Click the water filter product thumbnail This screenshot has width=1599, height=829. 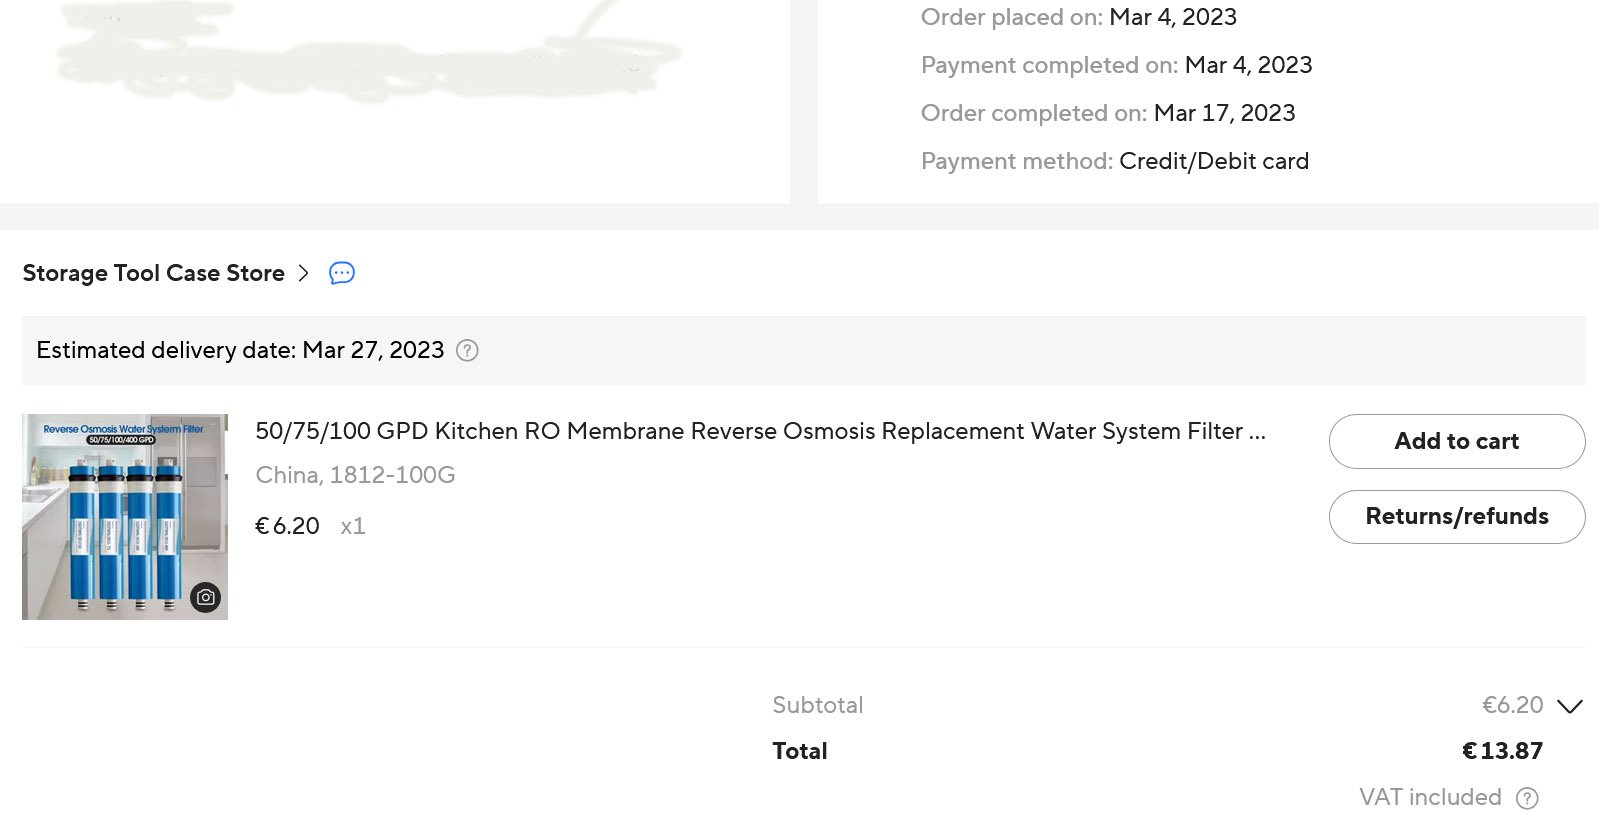[x=124, y=516]
